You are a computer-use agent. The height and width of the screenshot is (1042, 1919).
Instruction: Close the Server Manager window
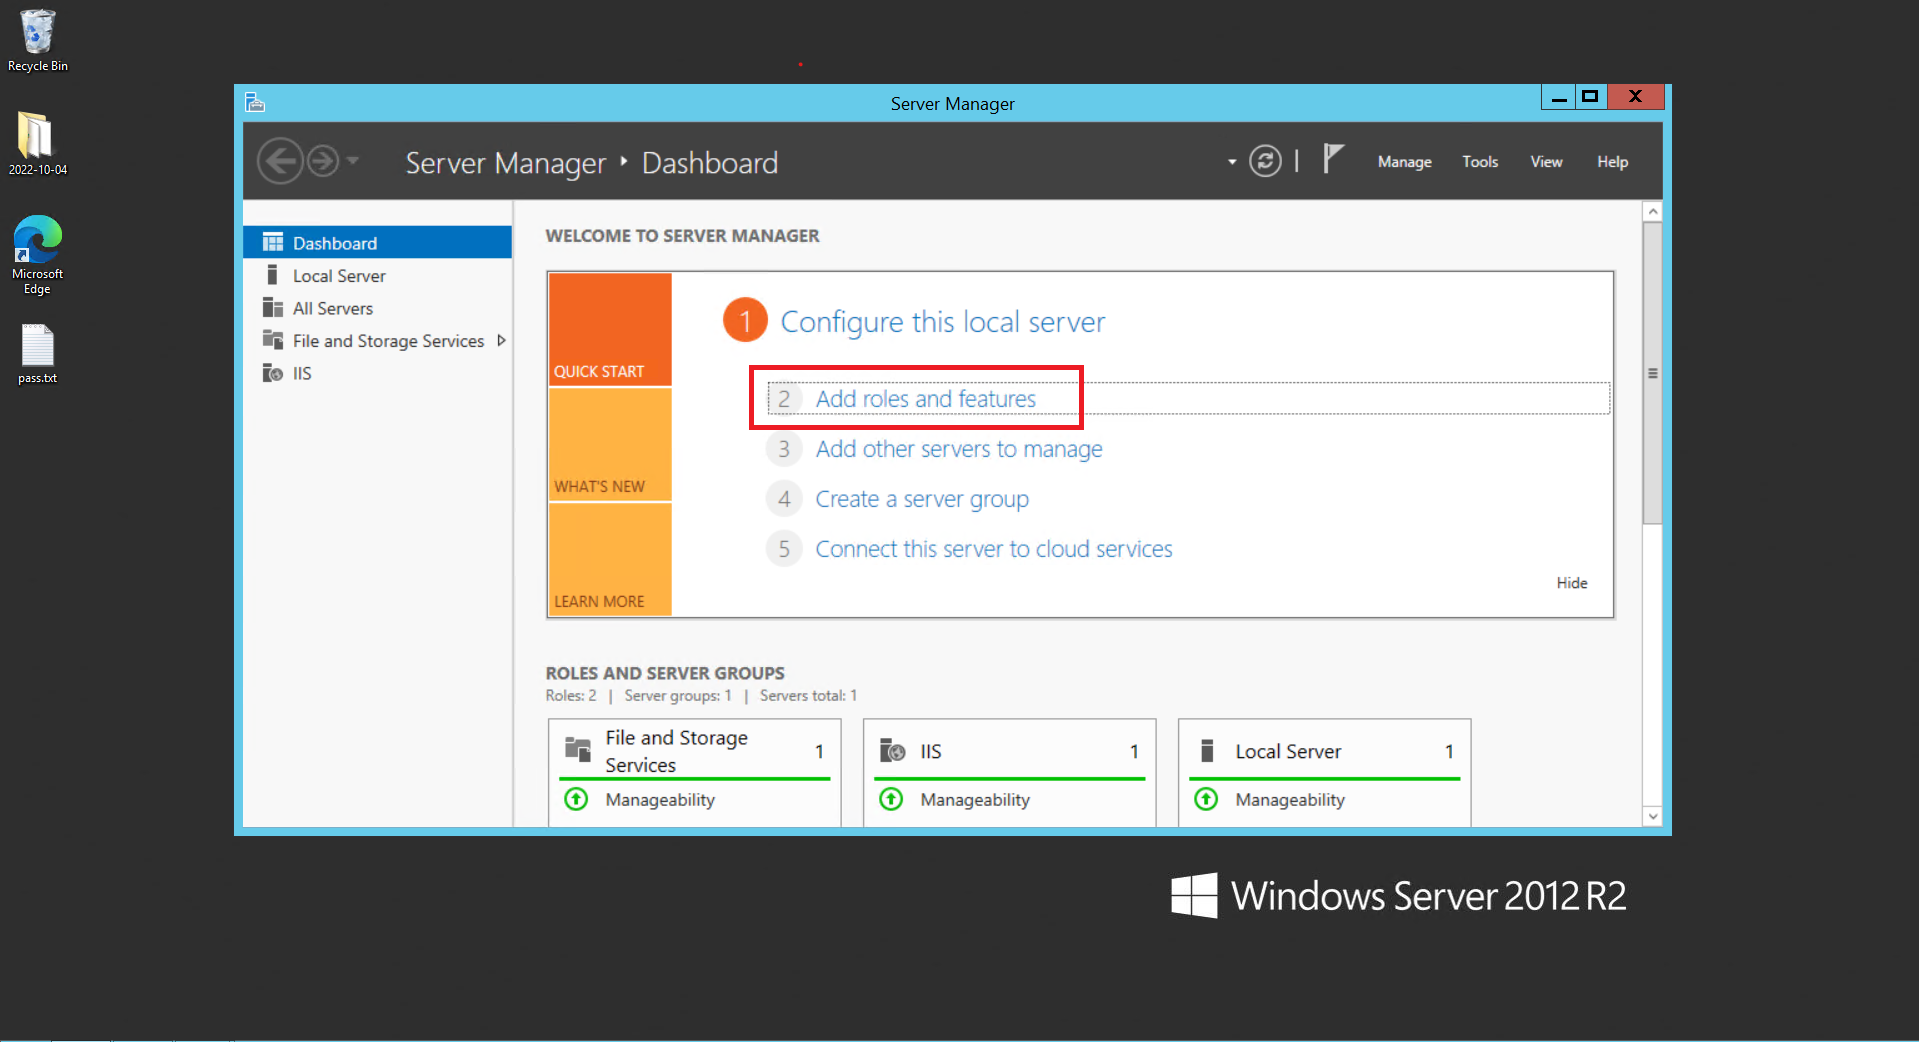pos(1635,97)
